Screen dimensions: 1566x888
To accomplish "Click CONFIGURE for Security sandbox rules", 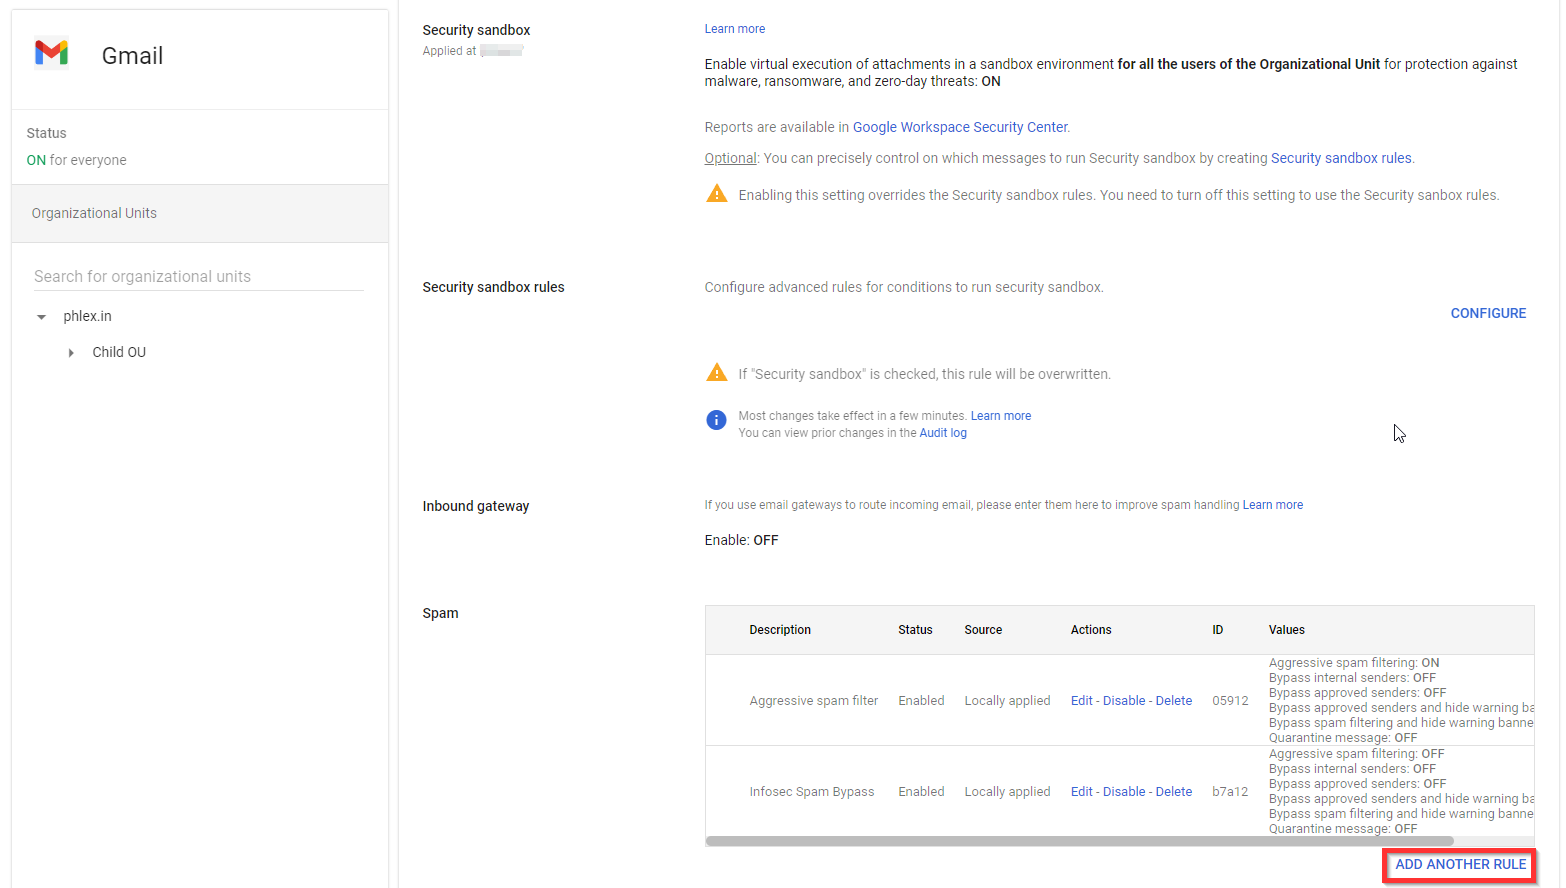I will pyautogui.click(x=1488, y=313).
